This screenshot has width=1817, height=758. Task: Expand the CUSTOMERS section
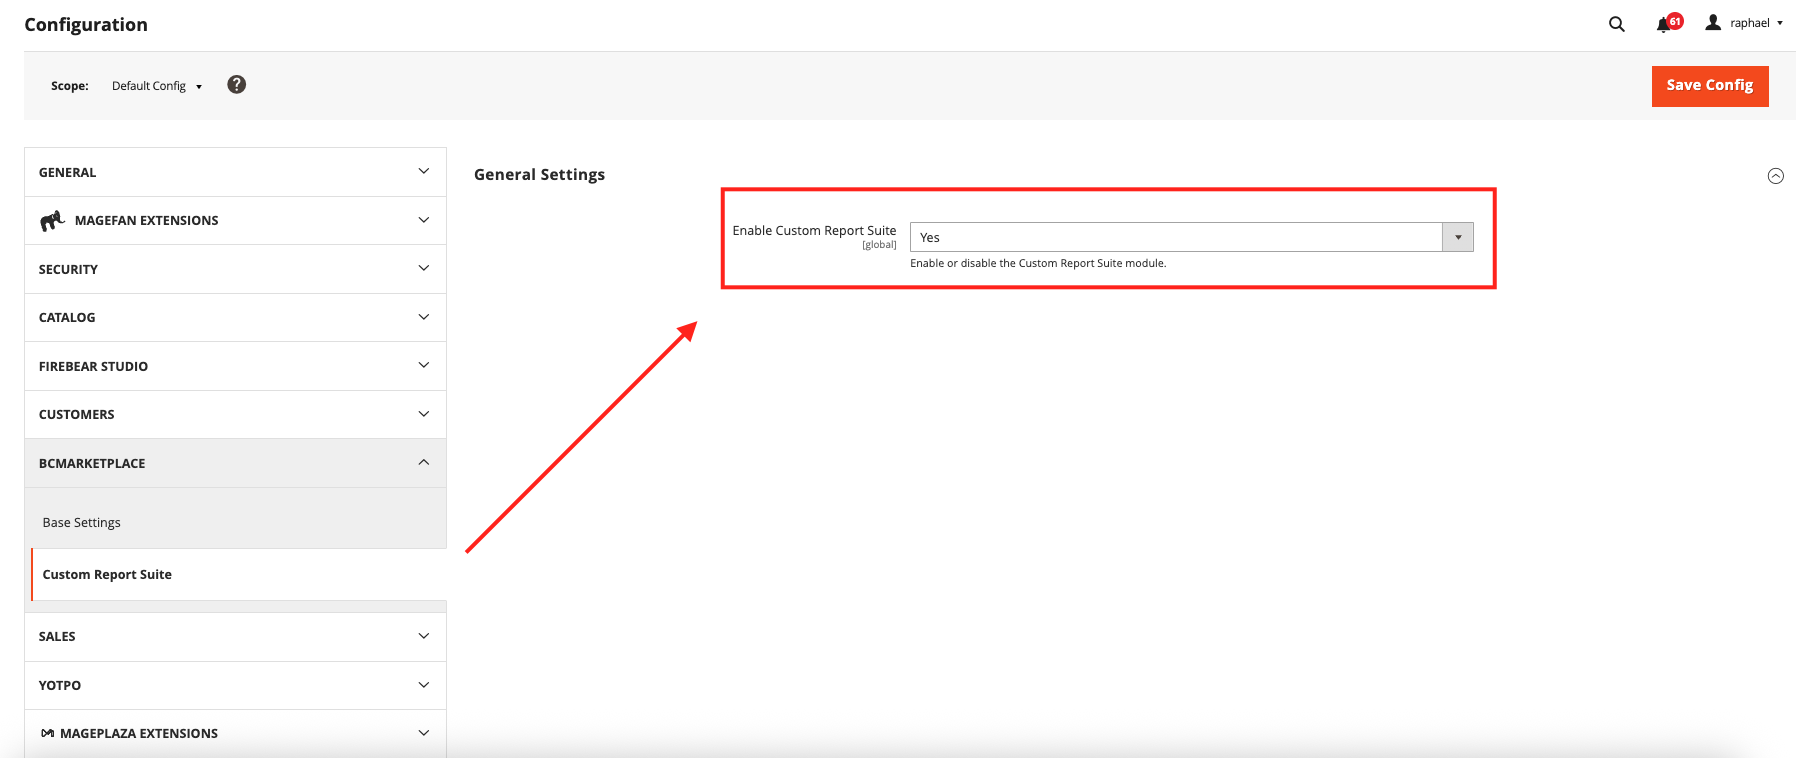coord(235,414)
